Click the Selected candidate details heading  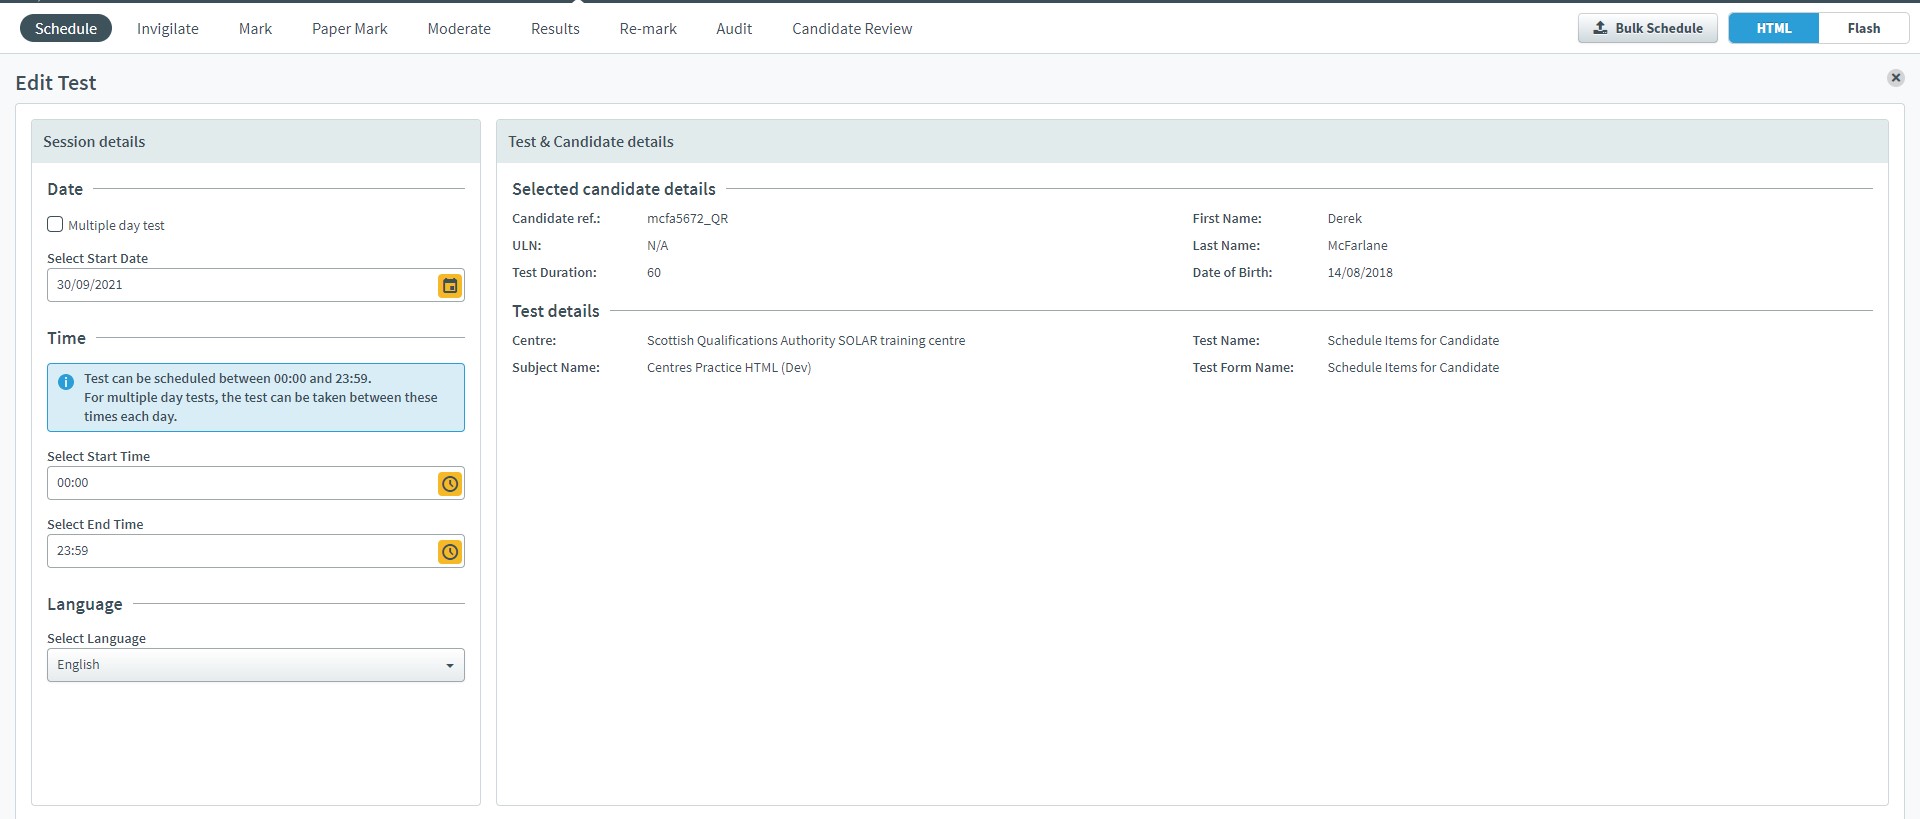pos(614,189)
